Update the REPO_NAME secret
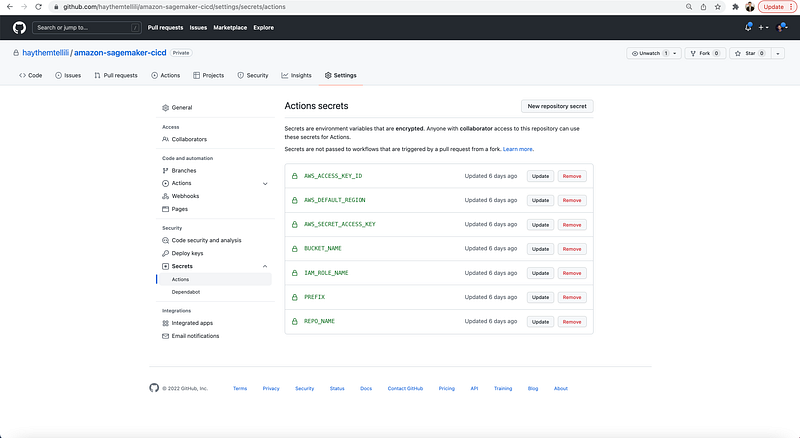The image size is (800, 438). pyautogui.click(x=540, y=322)
